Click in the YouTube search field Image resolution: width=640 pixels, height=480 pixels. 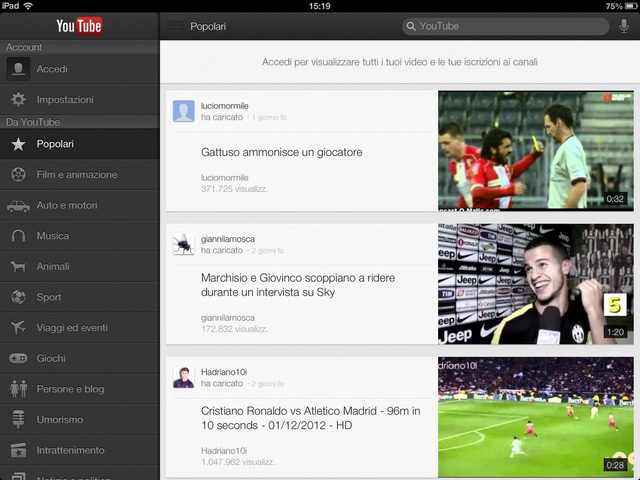[x=505, y=26]
